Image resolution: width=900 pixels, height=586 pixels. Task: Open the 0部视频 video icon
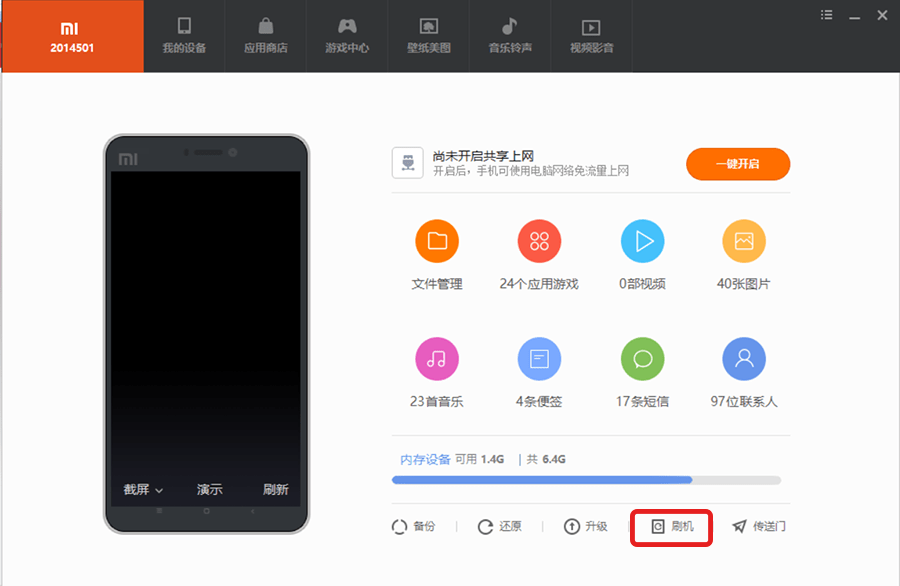pyautogui.click(x=642, y=241)
